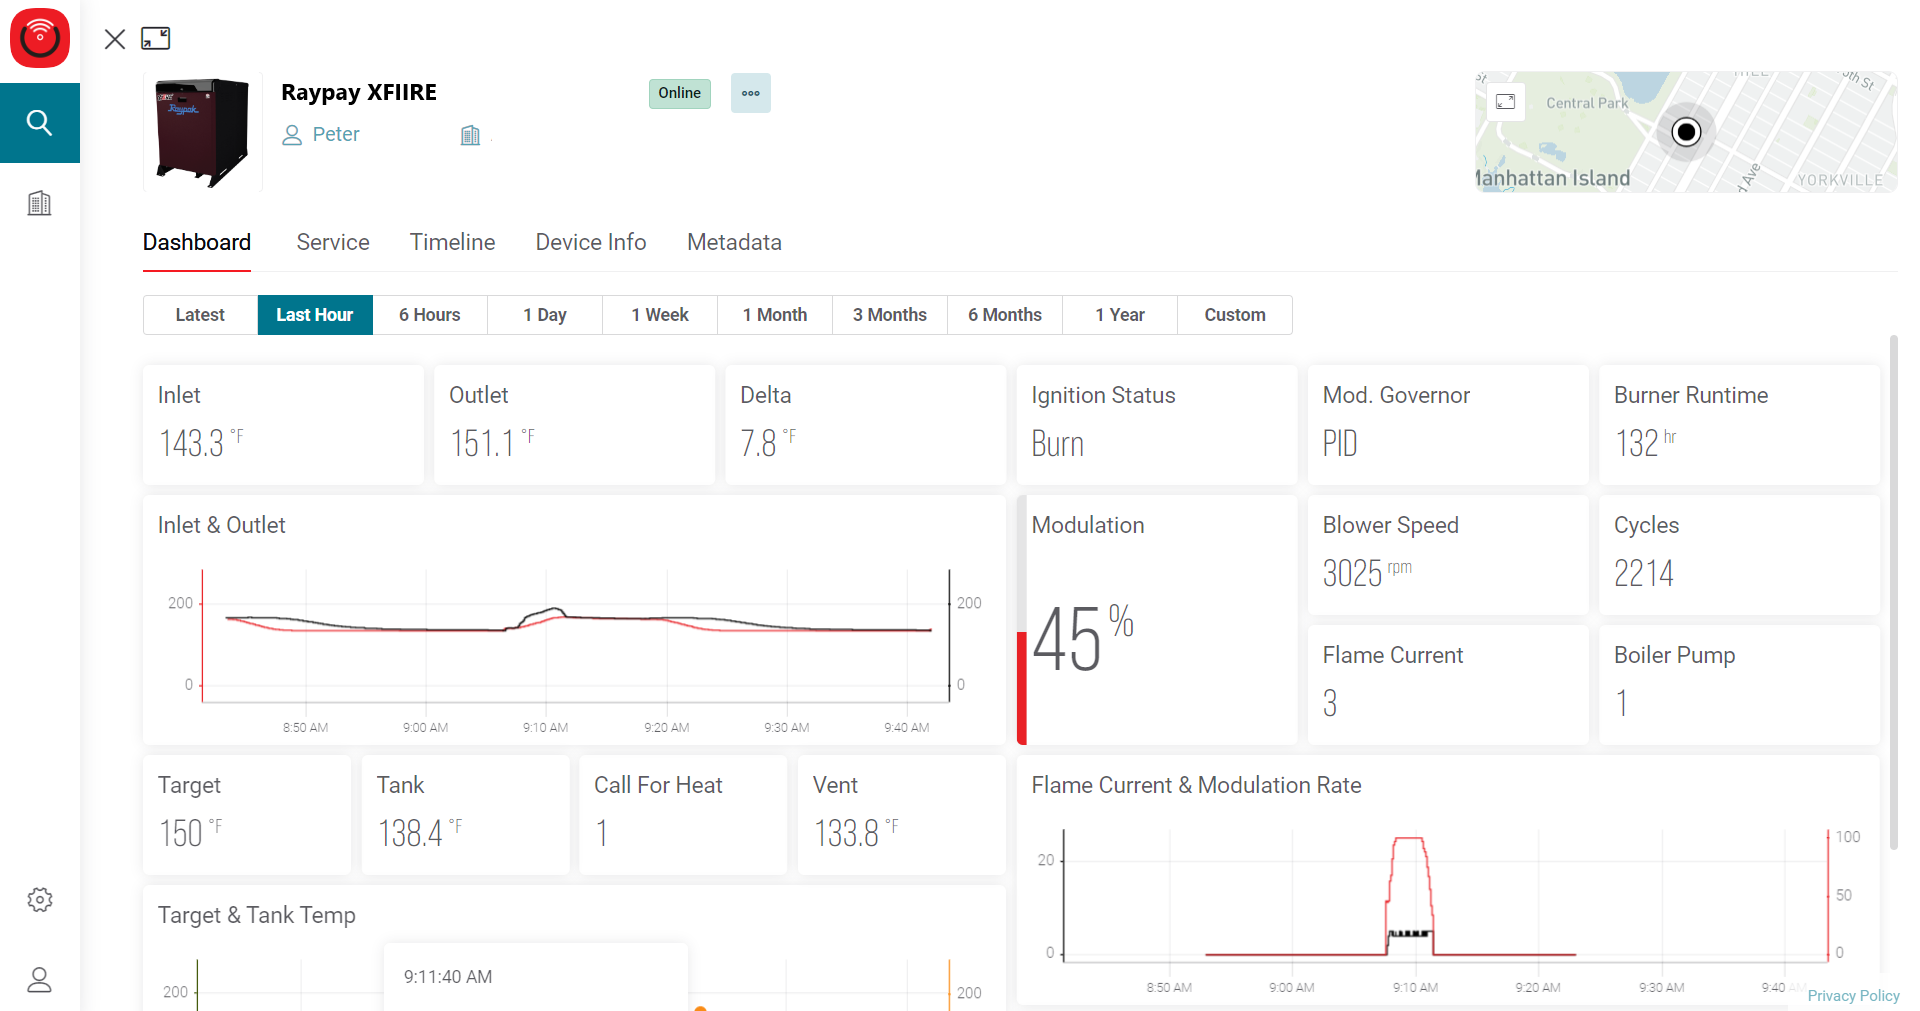Open the buildings icon in sidebar
This screenshot has width=1920, height=1011.
pyautogui.click(x=40, y=203)
